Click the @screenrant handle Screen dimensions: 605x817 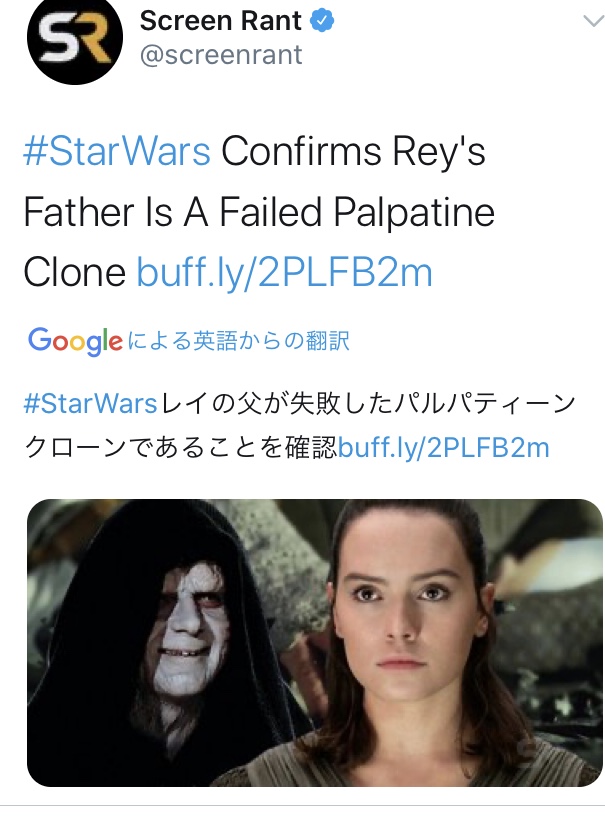coord(220,54)
